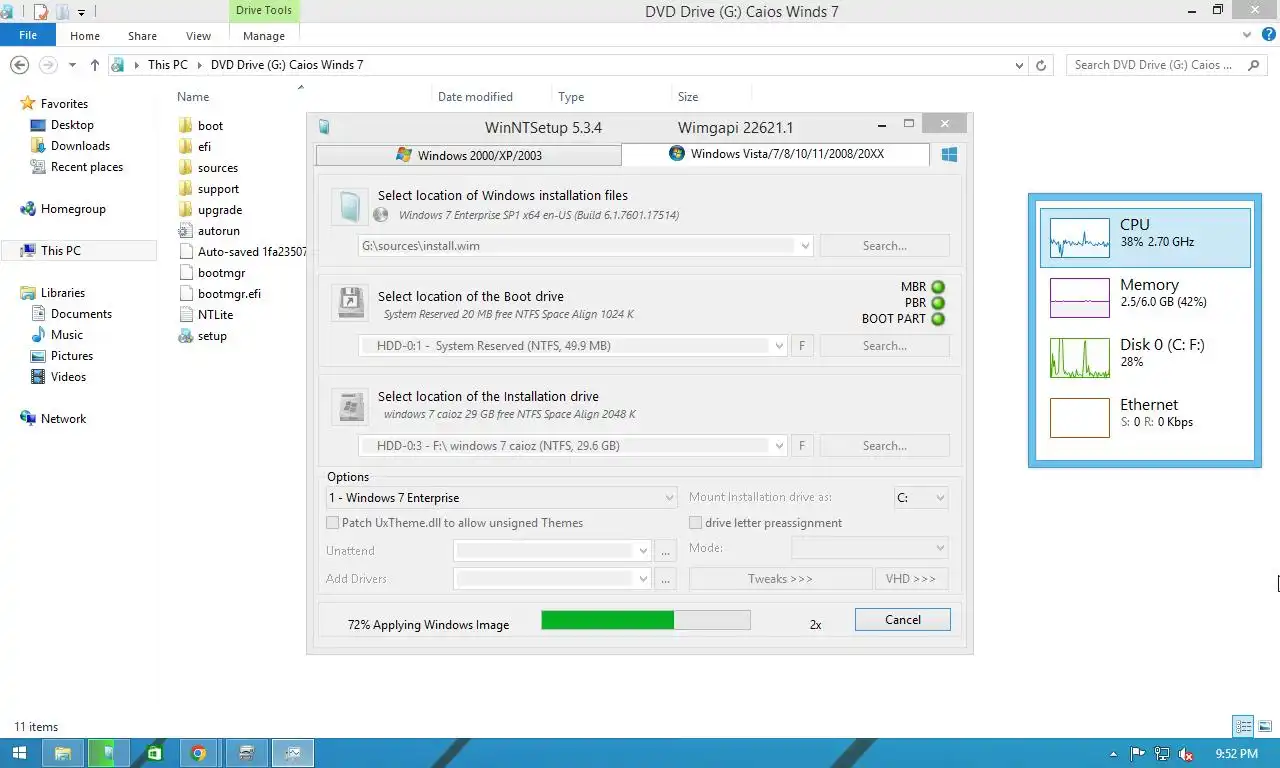
Task: Click the VHD >>> button
Action: pos(911,579)
